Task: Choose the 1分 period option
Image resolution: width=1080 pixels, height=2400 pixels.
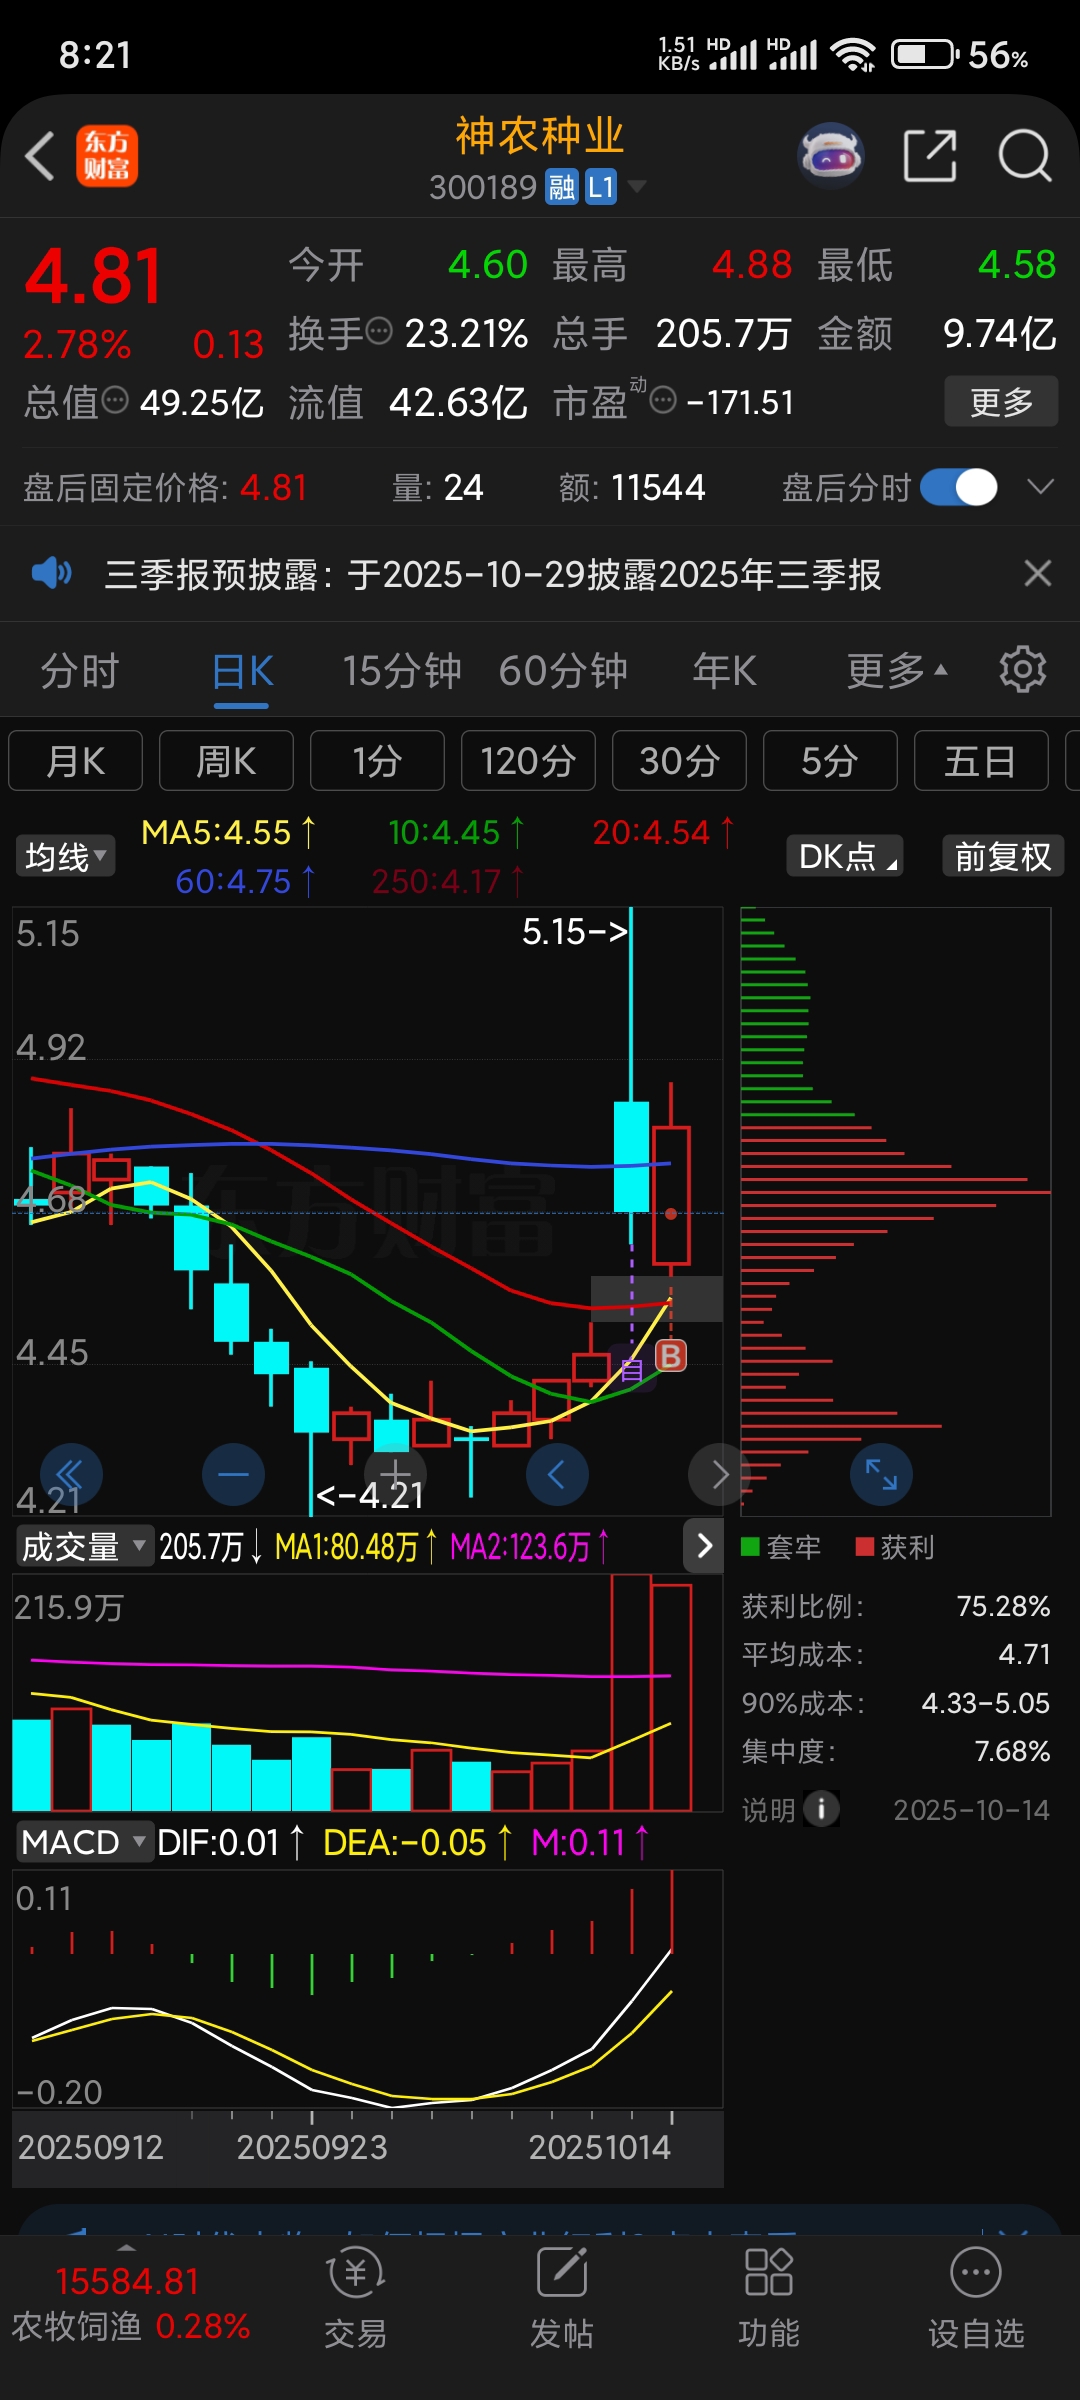Action: (x=377, y=761)
